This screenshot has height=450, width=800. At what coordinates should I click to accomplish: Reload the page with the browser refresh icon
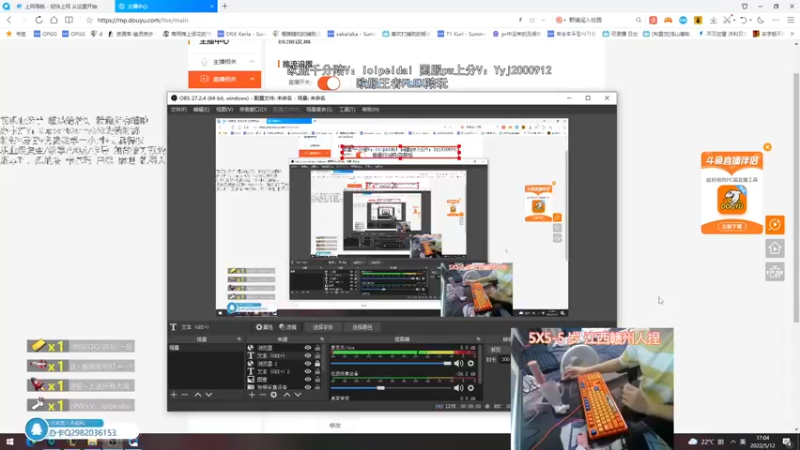click(39, 20)
